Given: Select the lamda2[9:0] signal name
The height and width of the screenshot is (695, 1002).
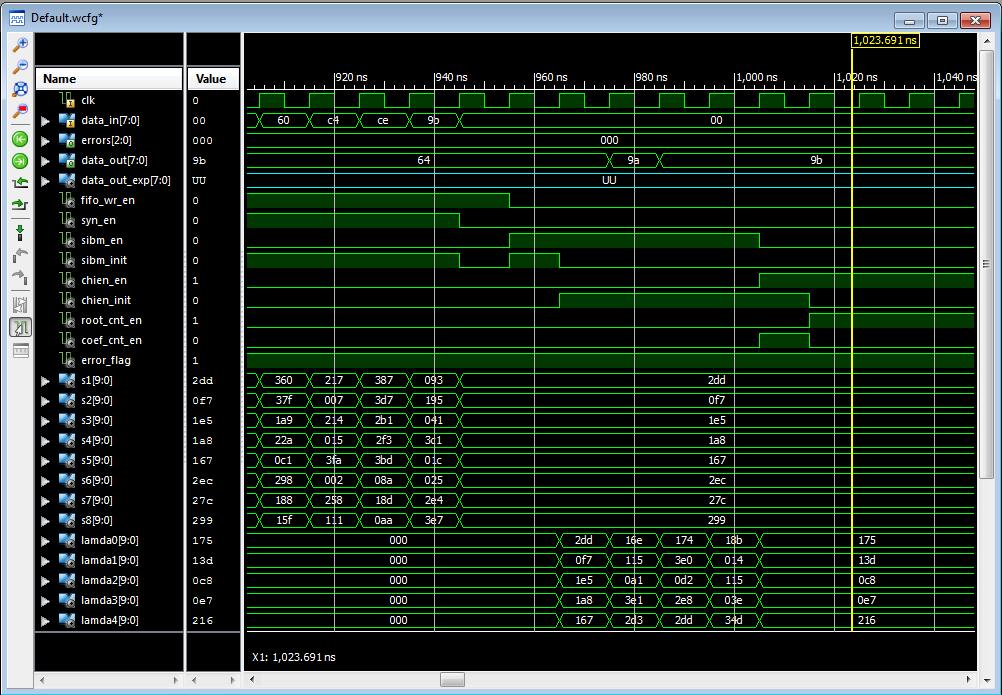Looking at the screenshot, I should tap(109, 580).
